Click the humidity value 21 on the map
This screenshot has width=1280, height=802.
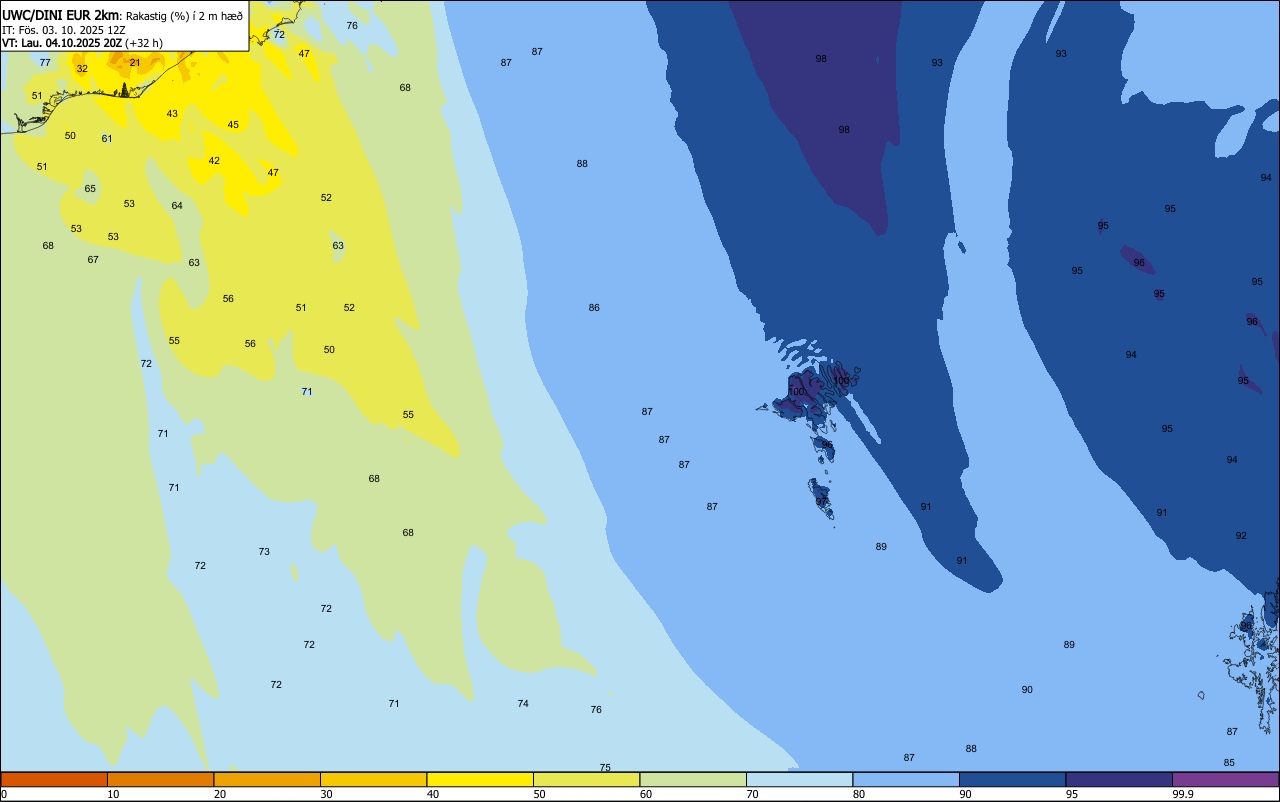[135, 62]
